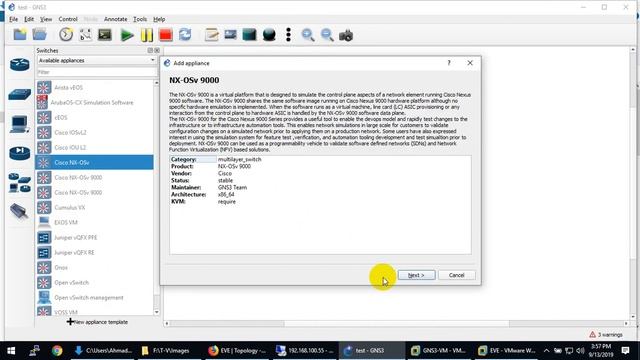
Task: Browse end devices computer icon
Action: pos(20,124)
